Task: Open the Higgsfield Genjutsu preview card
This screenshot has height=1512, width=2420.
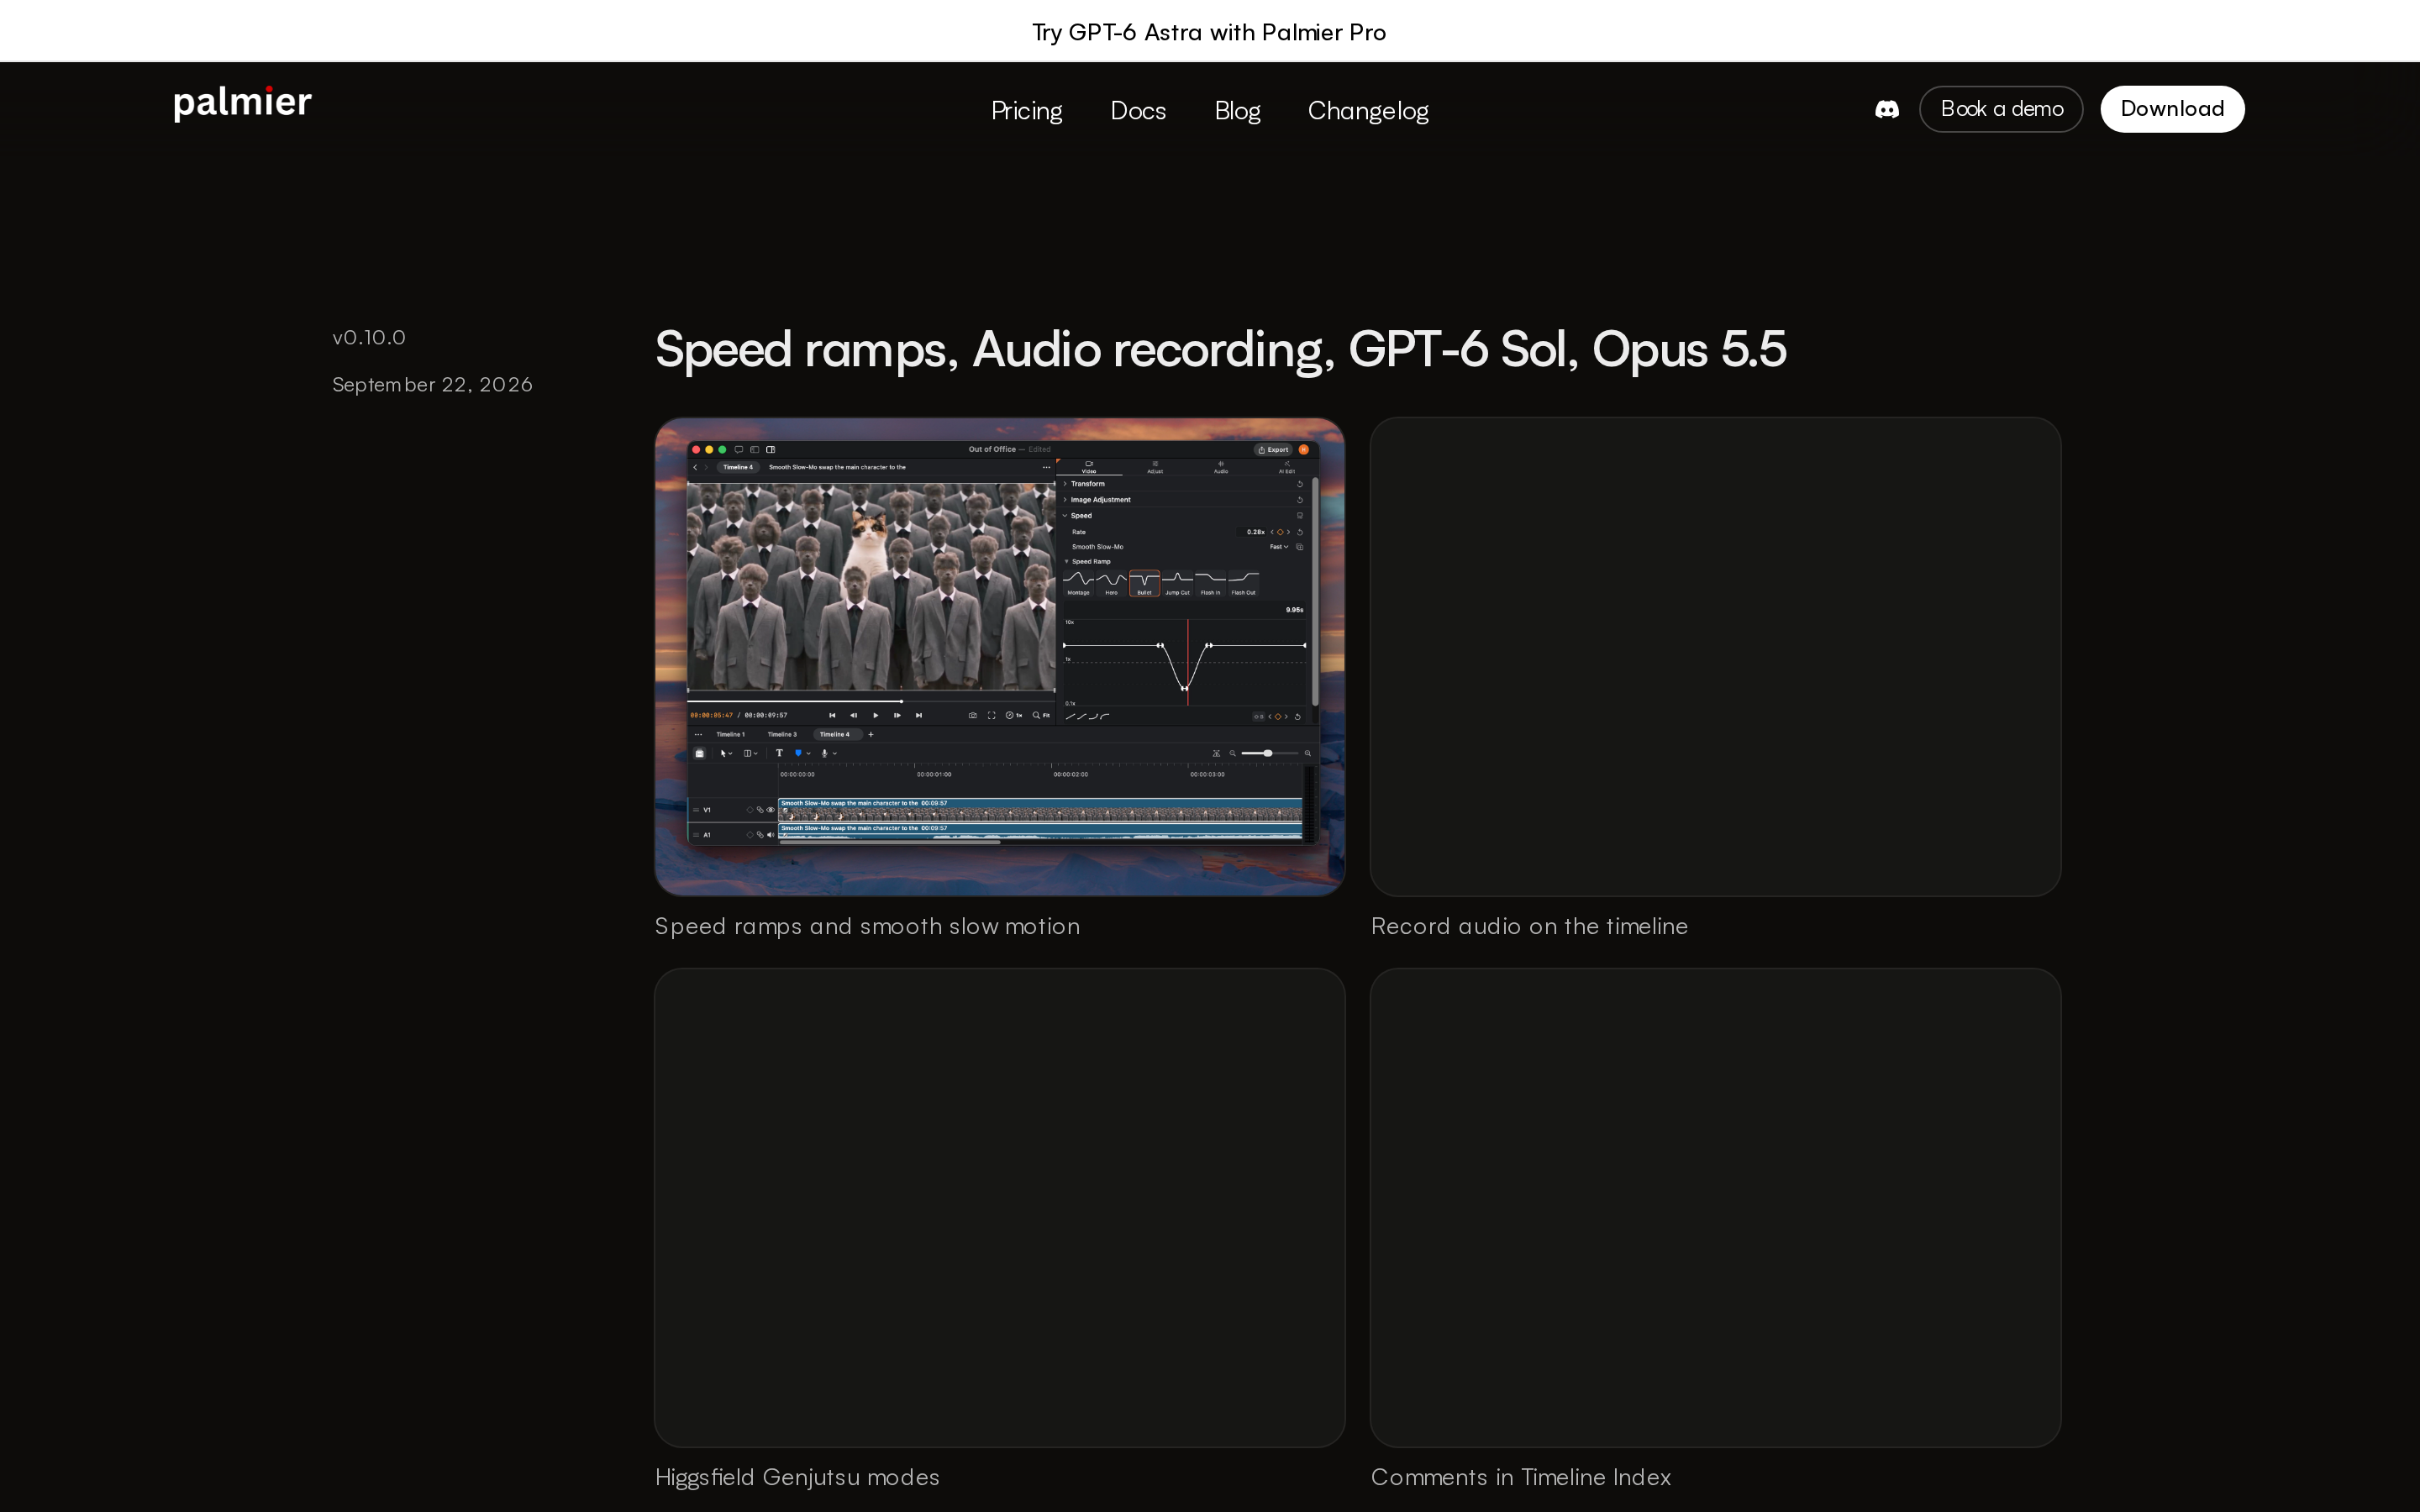Action: pyautogui.click(x=999, y=1207)
